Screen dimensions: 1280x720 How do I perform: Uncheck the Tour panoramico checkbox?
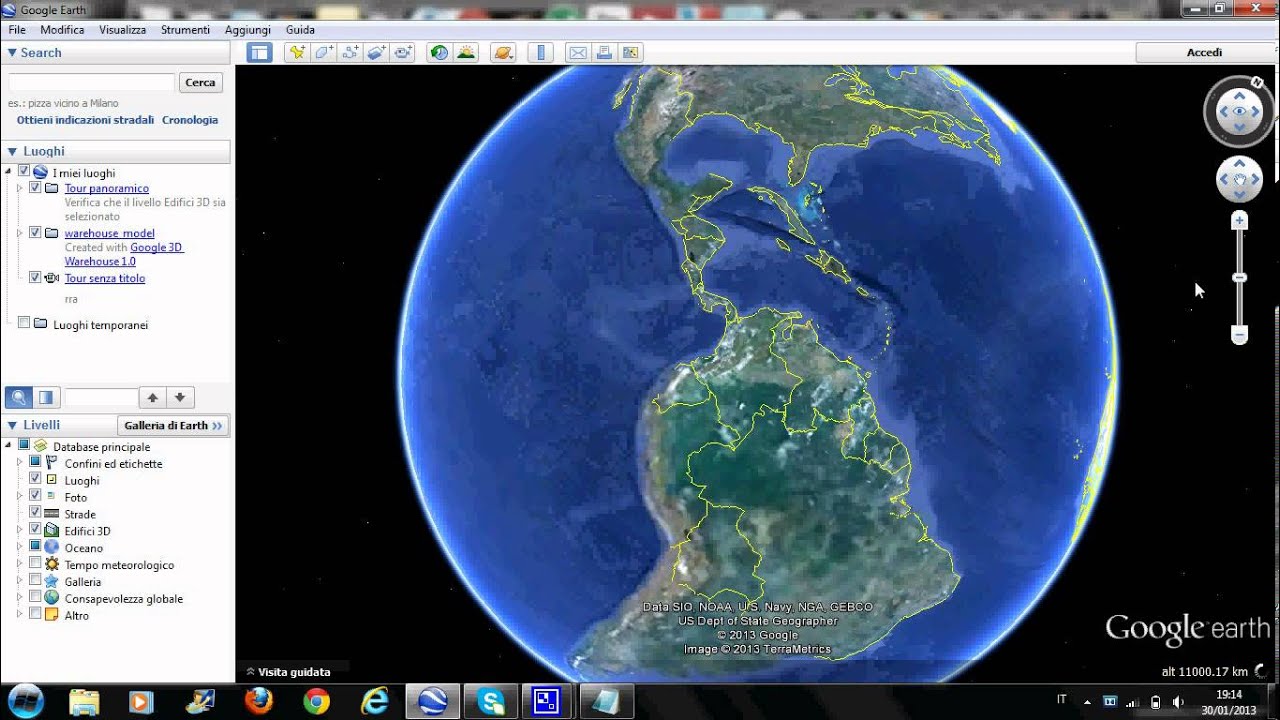35,188
